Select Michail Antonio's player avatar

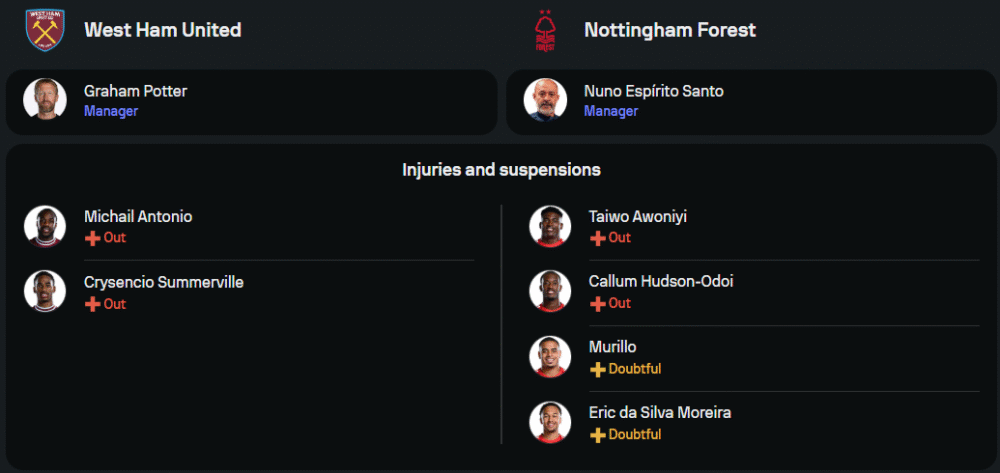click(x=45, y=226)
